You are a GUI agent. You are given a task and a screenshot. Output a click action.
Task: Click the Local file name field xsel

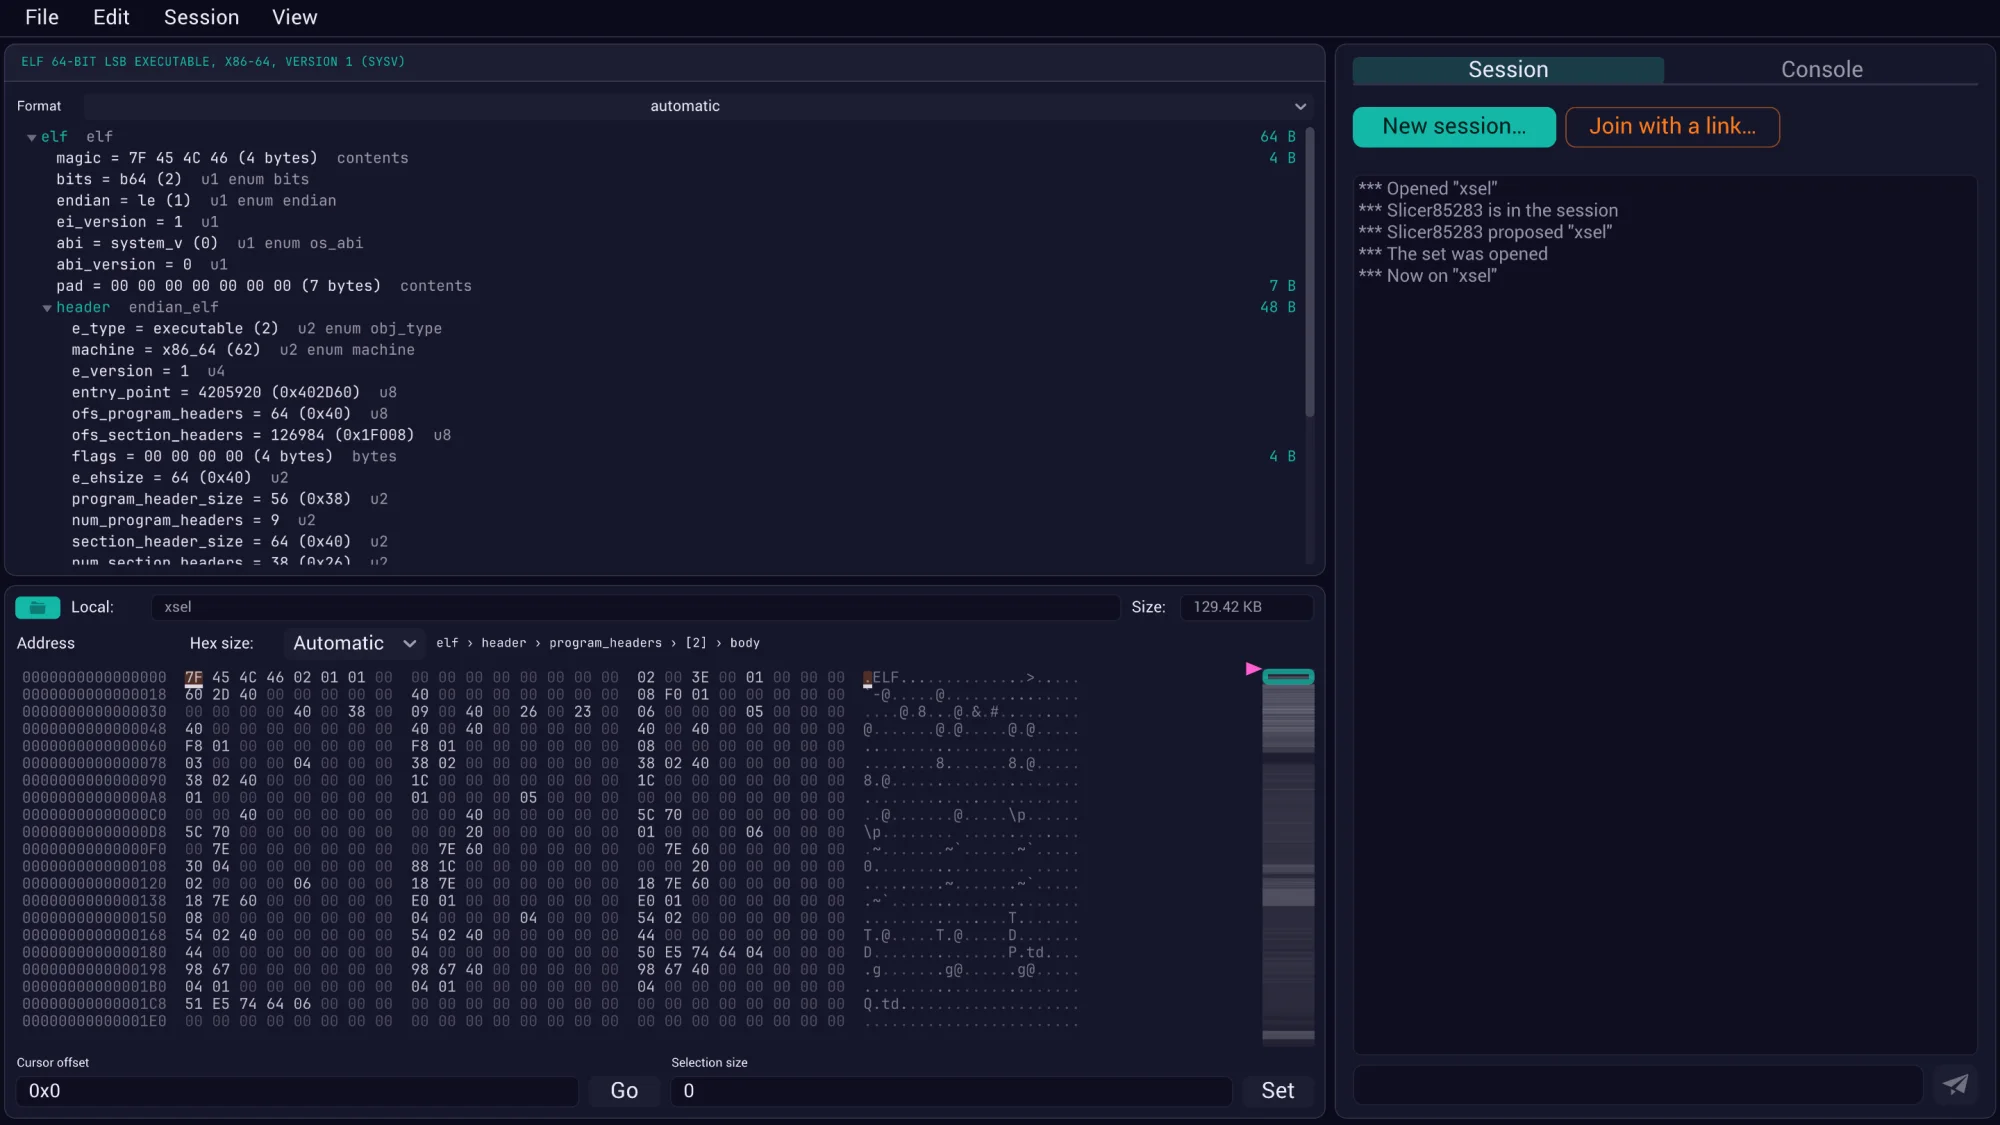(x=635, y=607)
